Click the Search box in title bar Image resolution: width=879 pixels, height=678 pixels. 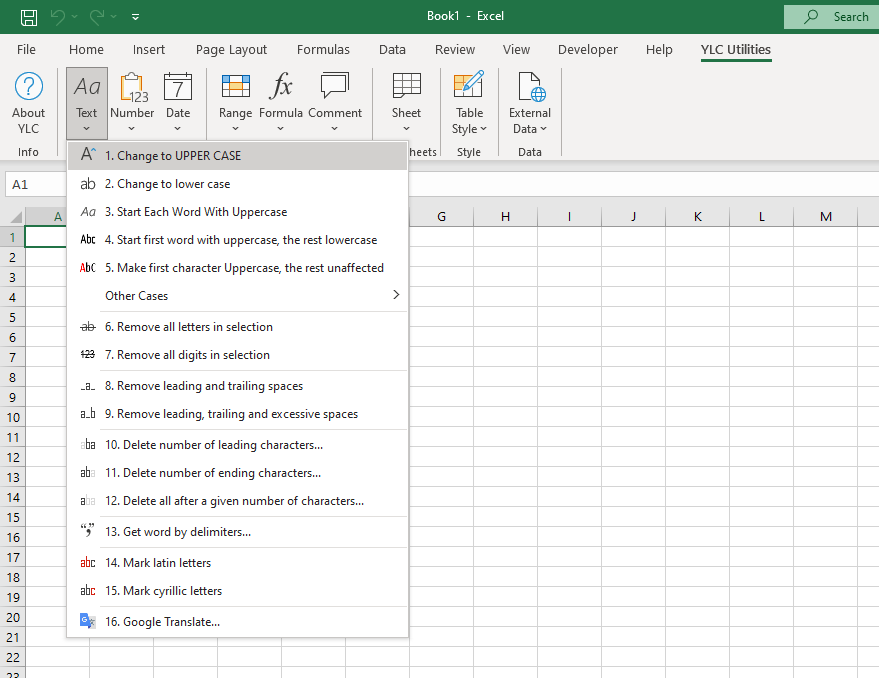(x=828, y=17)
